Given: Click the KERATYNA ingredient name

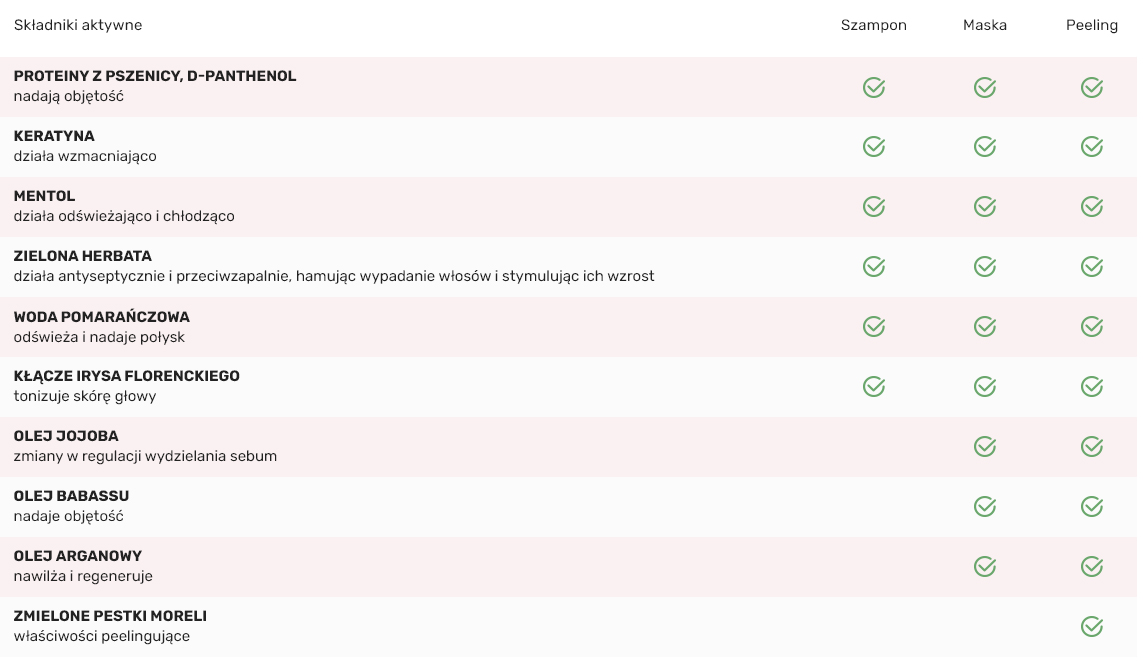Looking at the screenshot, I should [x=54, y=136].
